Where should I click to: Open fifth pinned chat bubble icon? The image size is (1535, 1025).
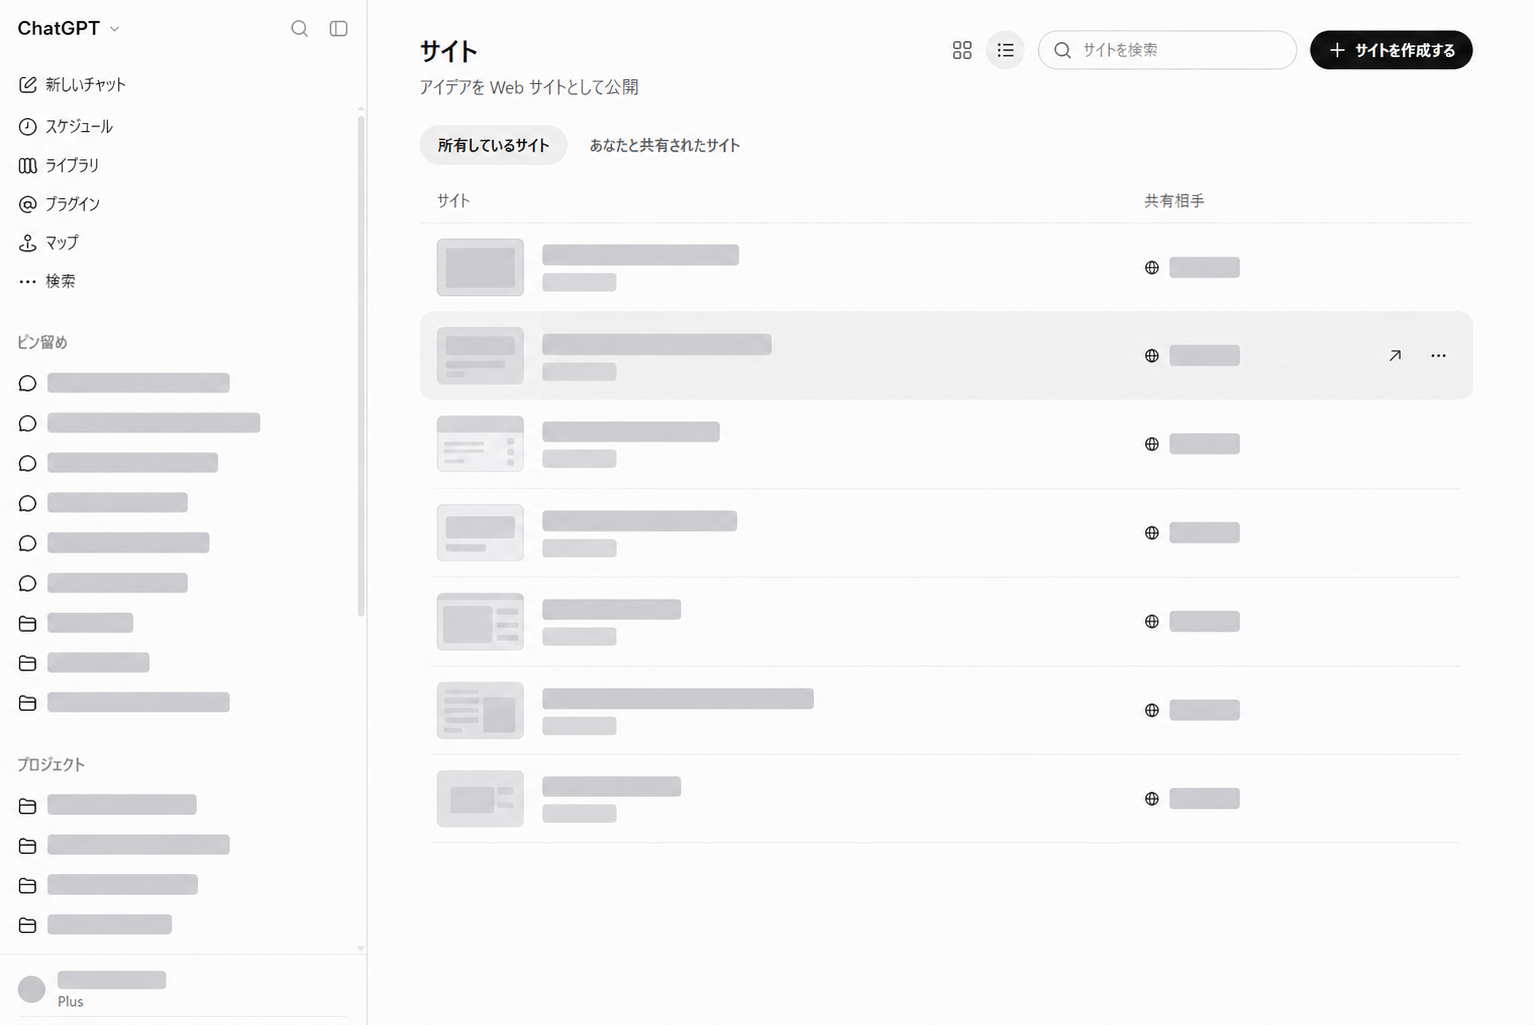[x=28, y=543]
